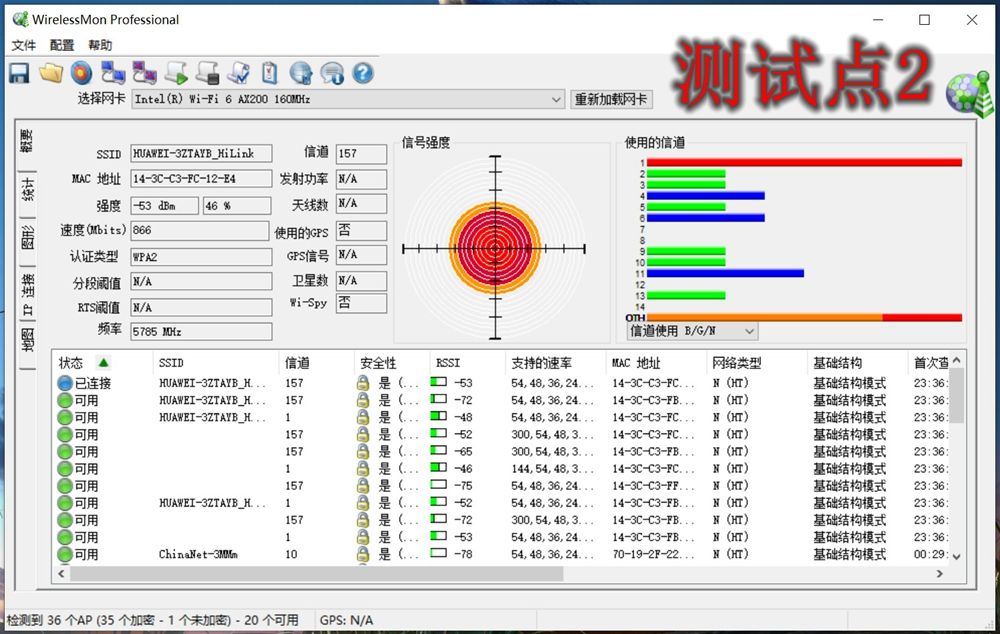Click the list's scroll-right arrow
1000x634 pixels.
click(x=939, y=574)
